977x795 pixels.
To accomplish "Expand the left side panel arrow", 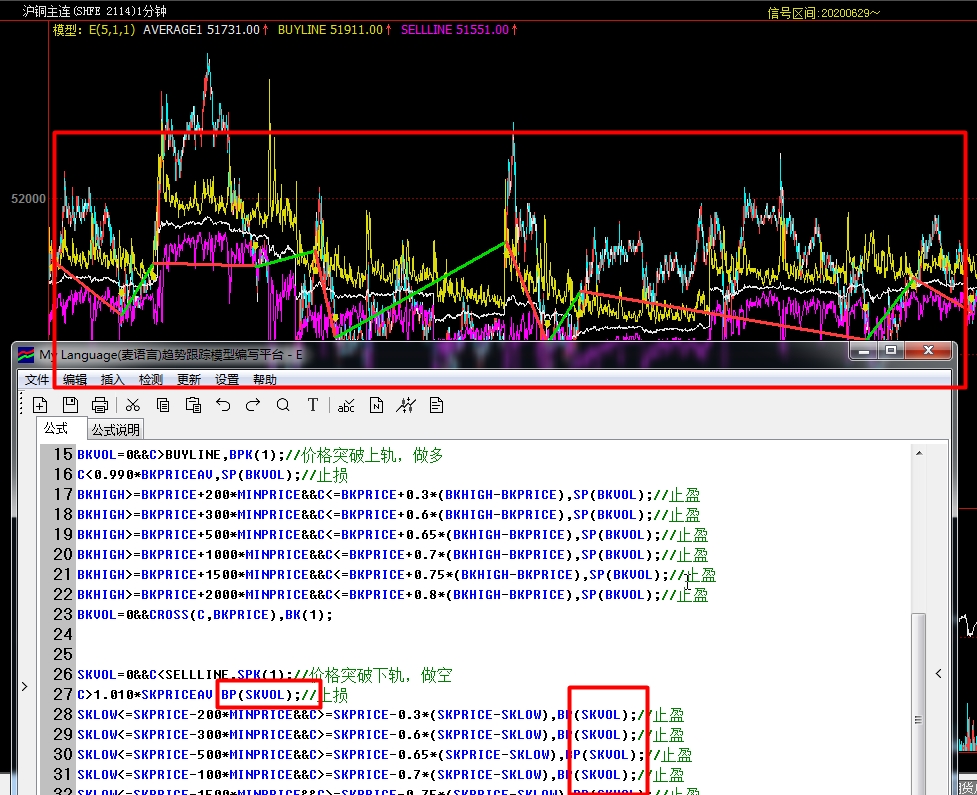I will point(25,686).
